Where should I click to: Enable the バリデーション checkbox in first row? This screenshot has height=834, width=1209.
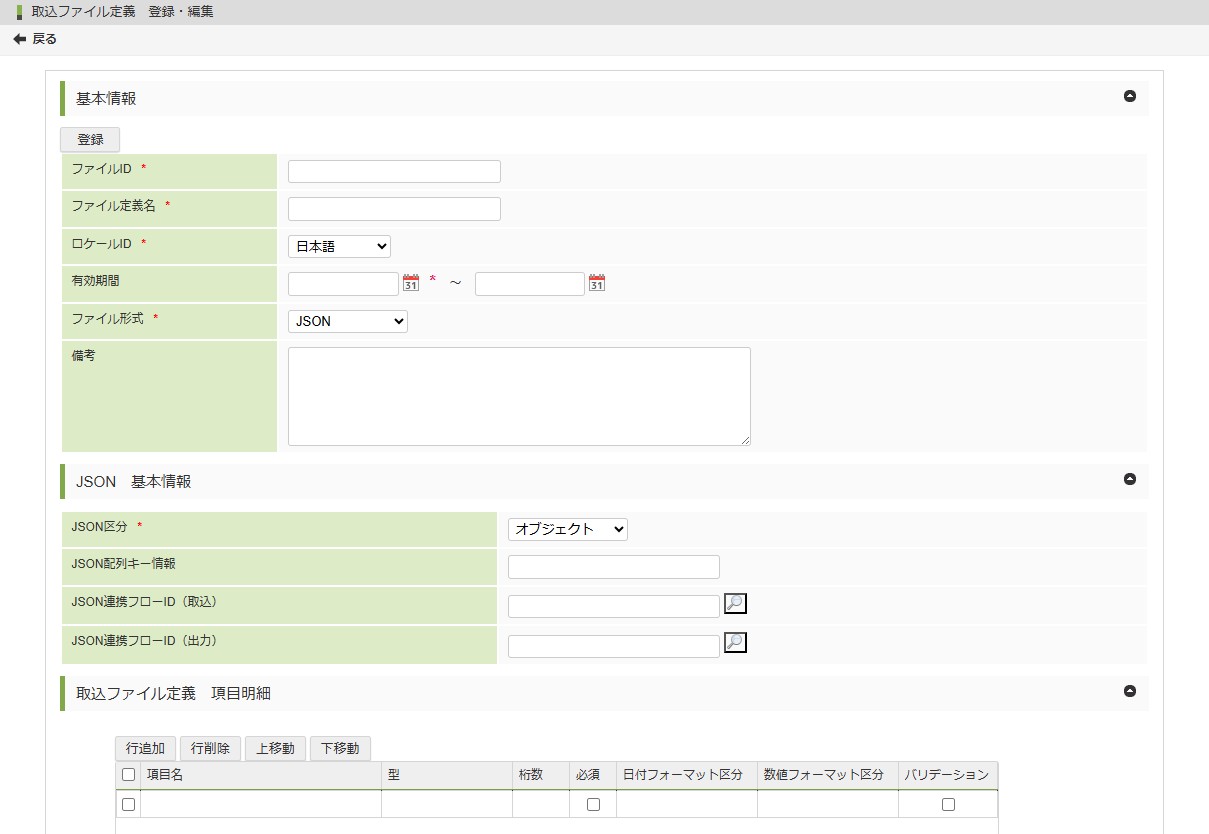pyautogui.click(x=948, y=804)
